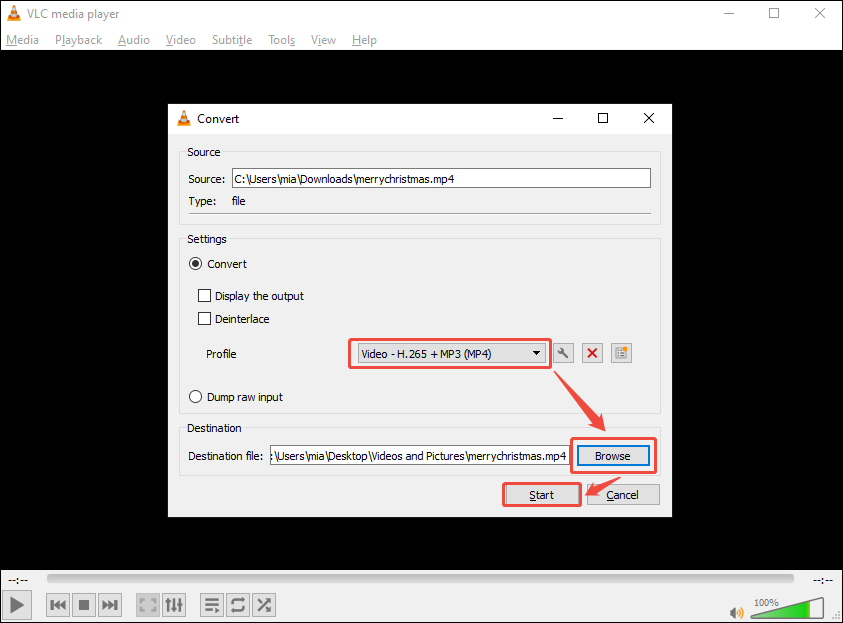Show extended settings equalizer icon
Image resolution: width=843 pixels, height=623 pixels.
click(174, 605)
